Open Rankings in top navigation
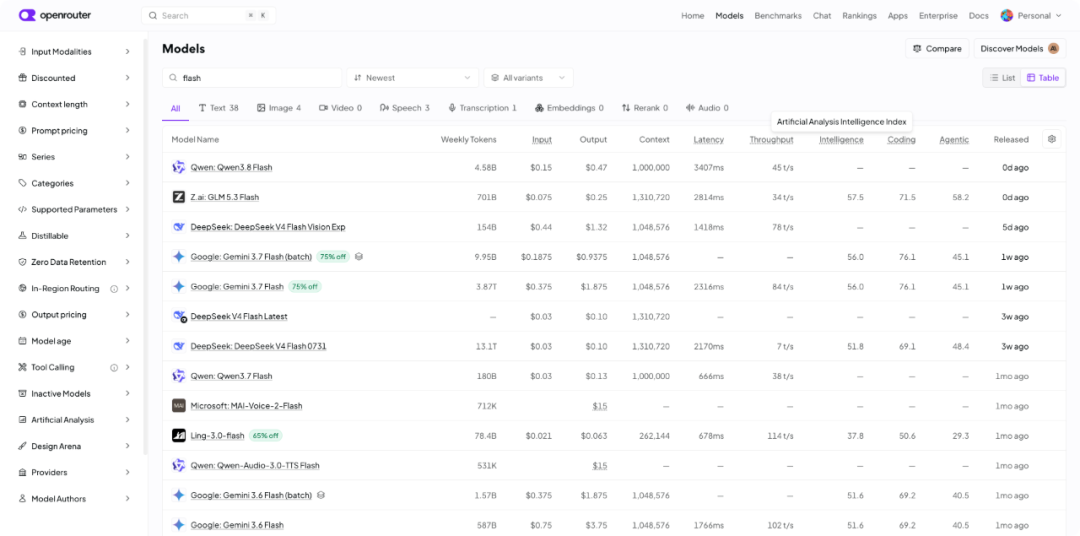Viewport: 1080px width, 536px height. tap(859, 15)
